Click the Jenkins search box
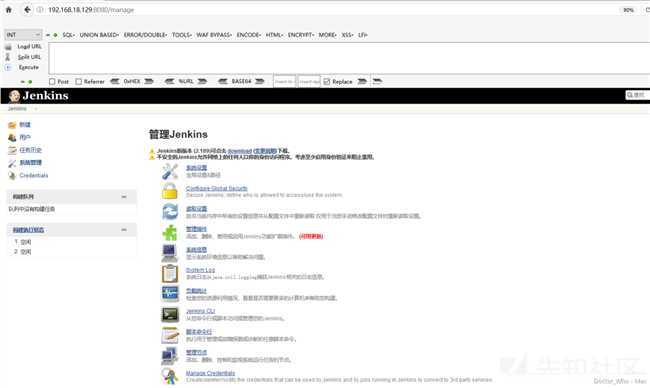Image resolution: width=650 pixels, height=388 pixels. click(637, 95)
